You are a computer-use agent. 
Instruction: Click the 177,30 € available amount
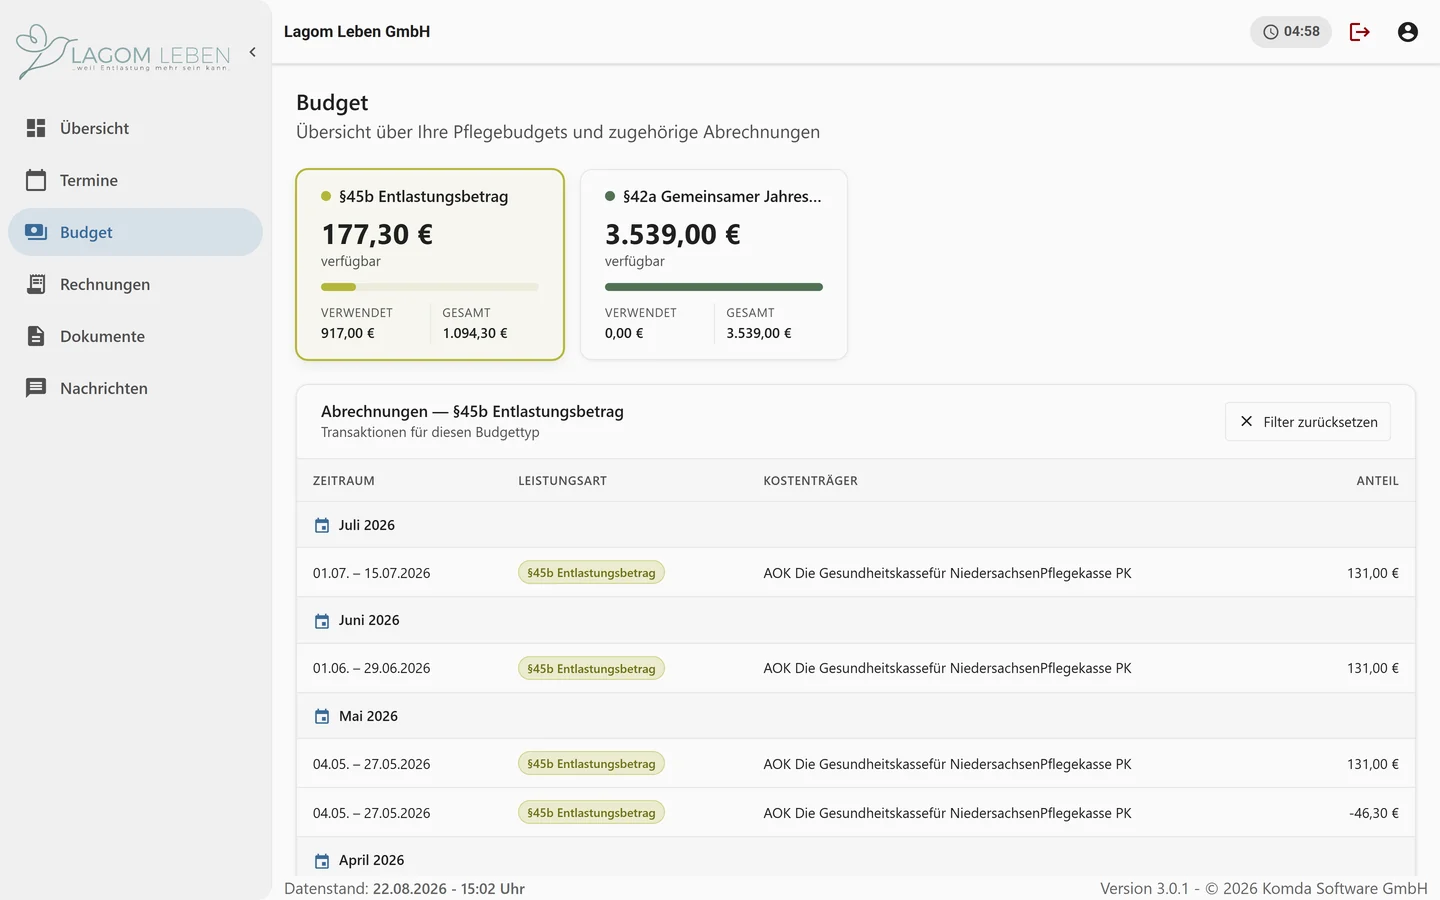377,234
